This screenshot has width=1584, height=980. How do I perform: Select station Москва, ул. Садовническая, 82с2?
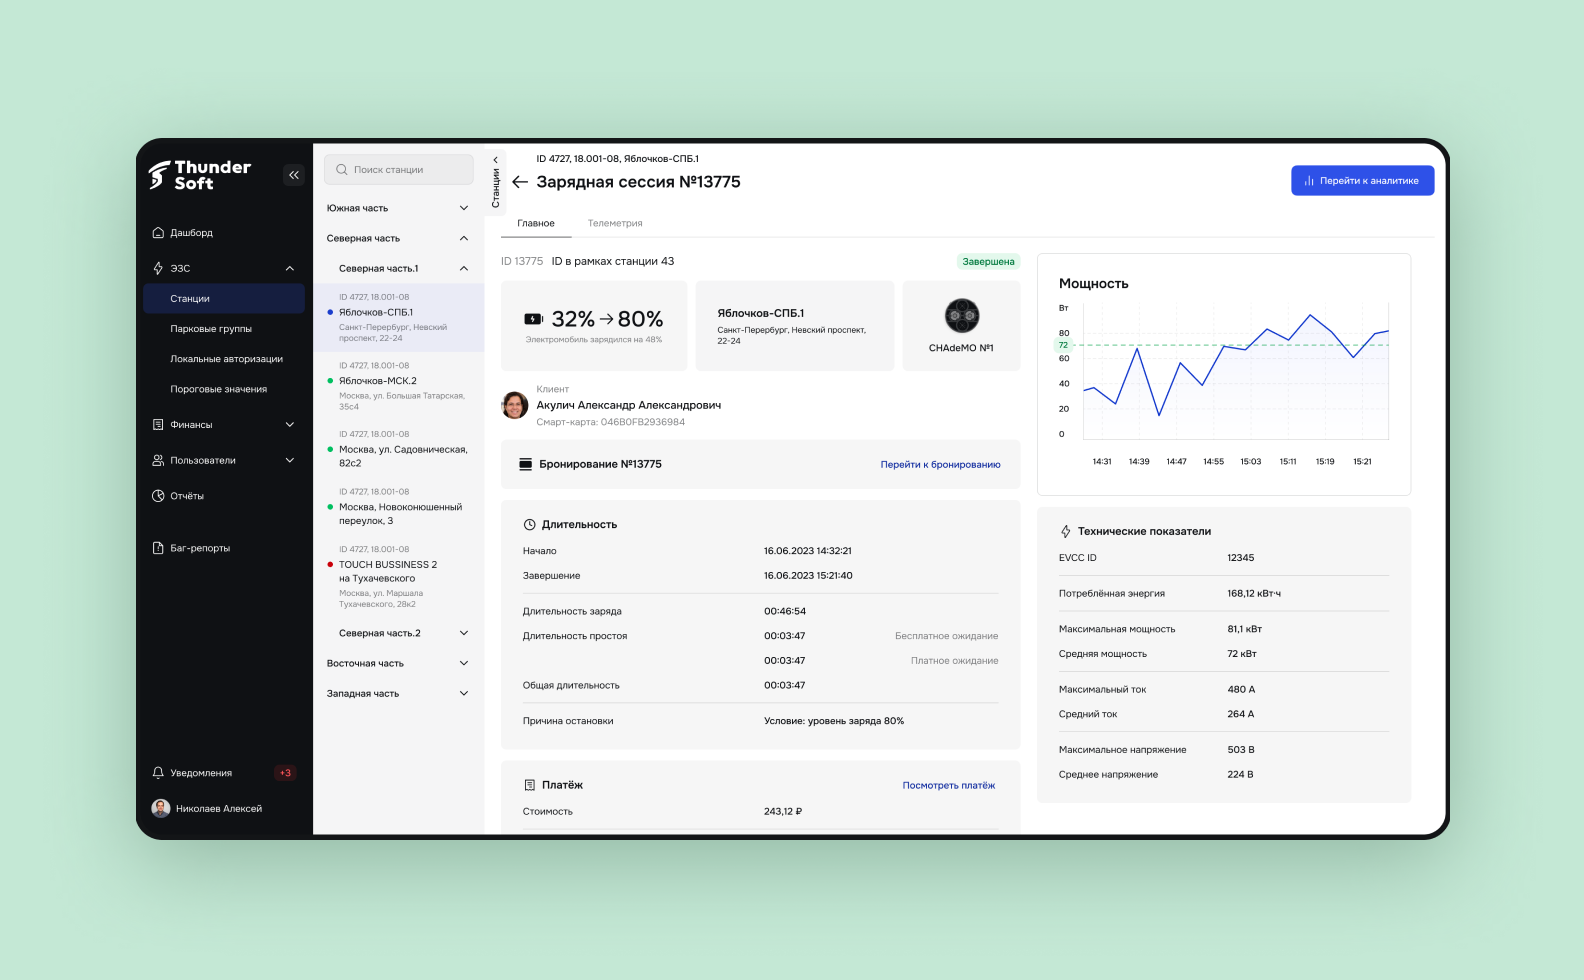click(399, 450)
